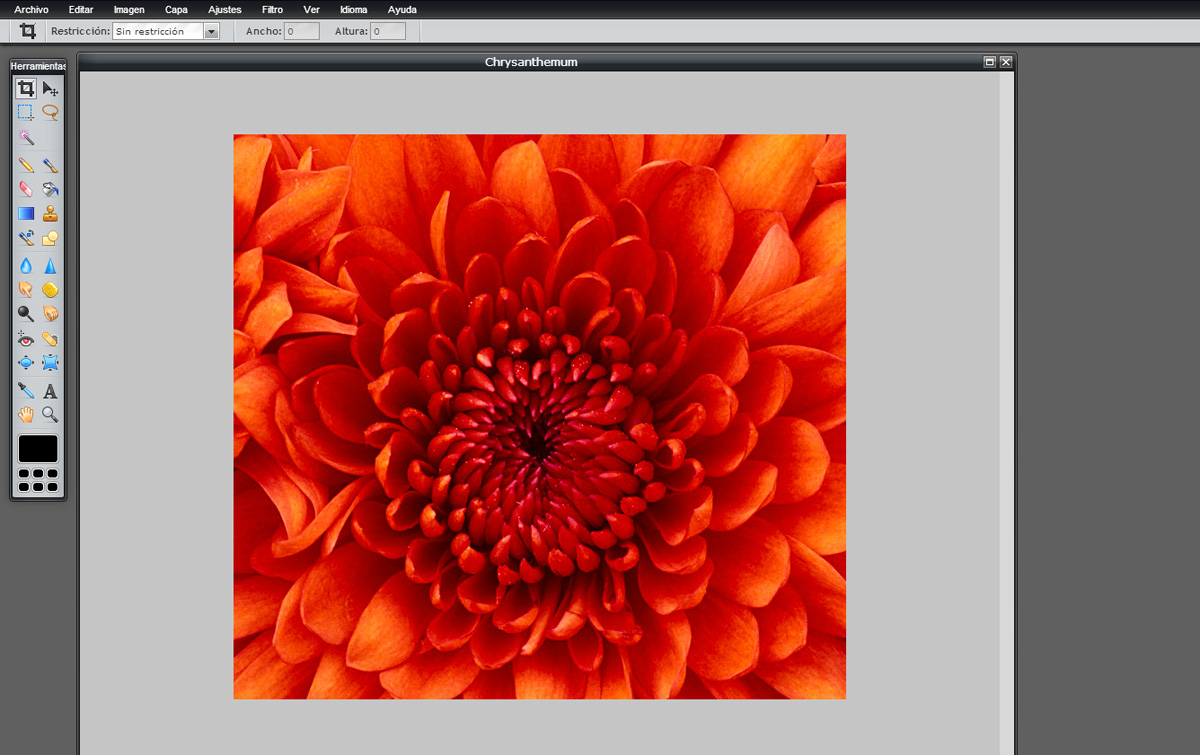The height and width of the screenshot is (755, 1200).
Task: Select the Sharpen cone tool
Action: [x=50, y=266]
